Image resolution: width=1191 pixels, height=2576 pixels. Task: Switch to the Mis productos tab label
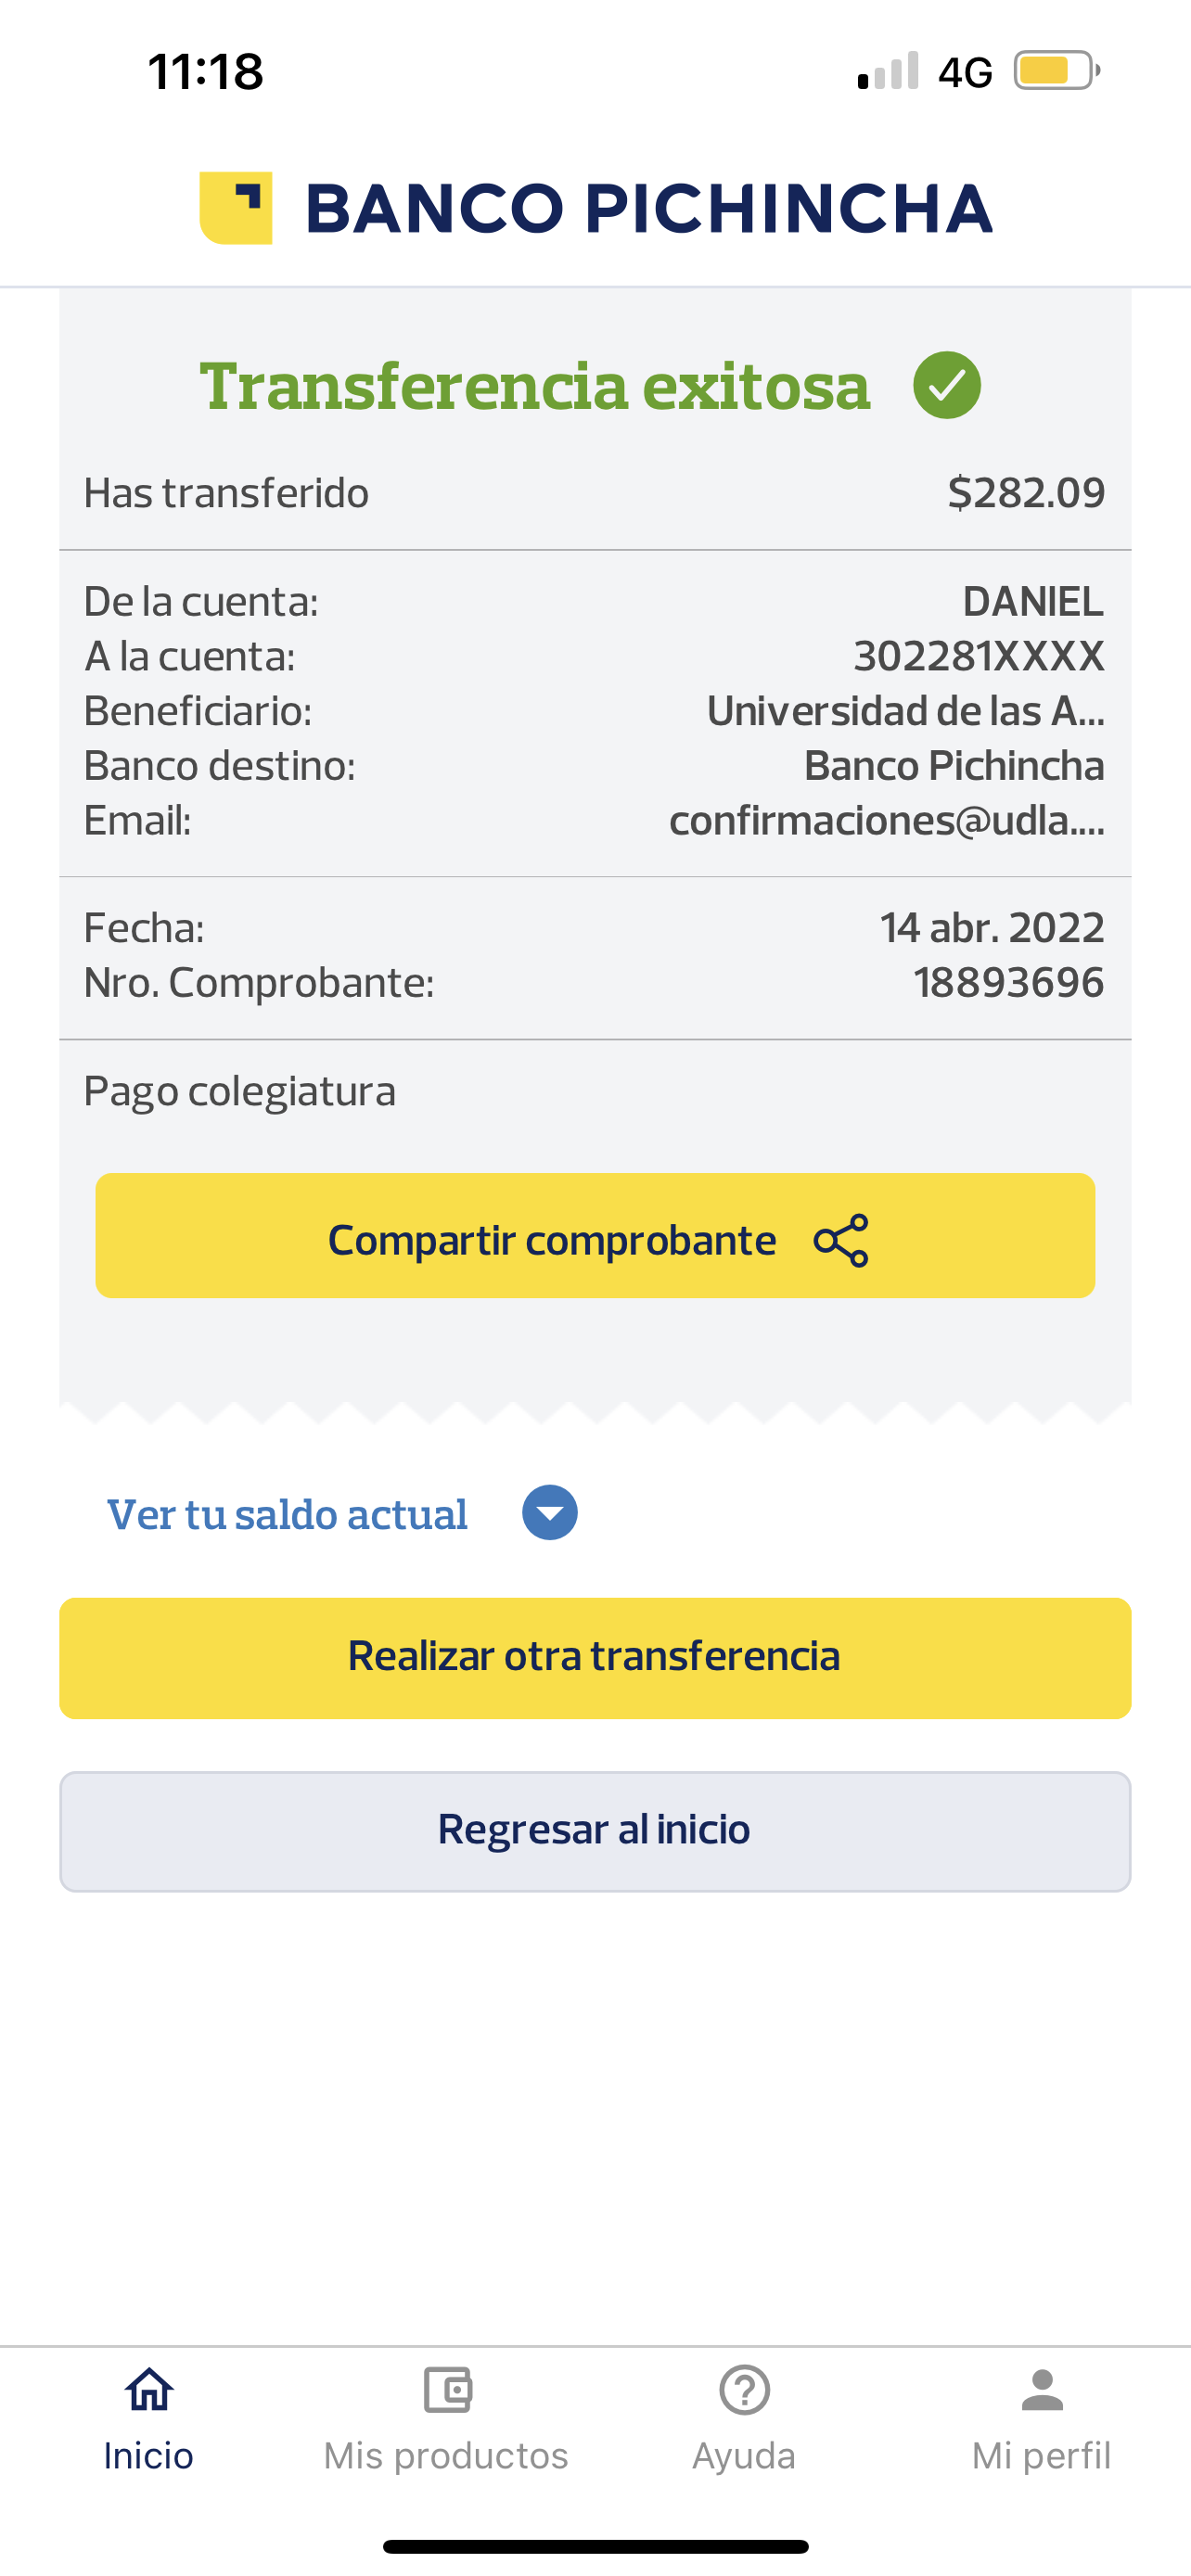446,2456
